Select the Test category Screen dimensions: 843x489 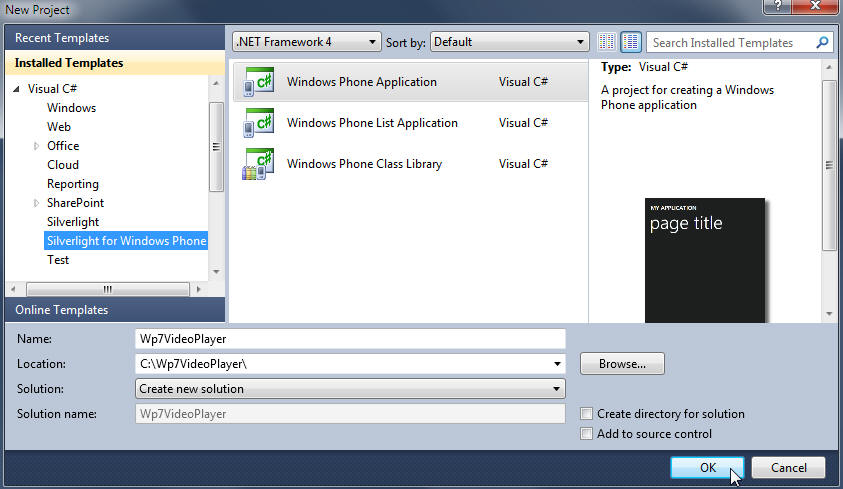[x=58, y=260]
